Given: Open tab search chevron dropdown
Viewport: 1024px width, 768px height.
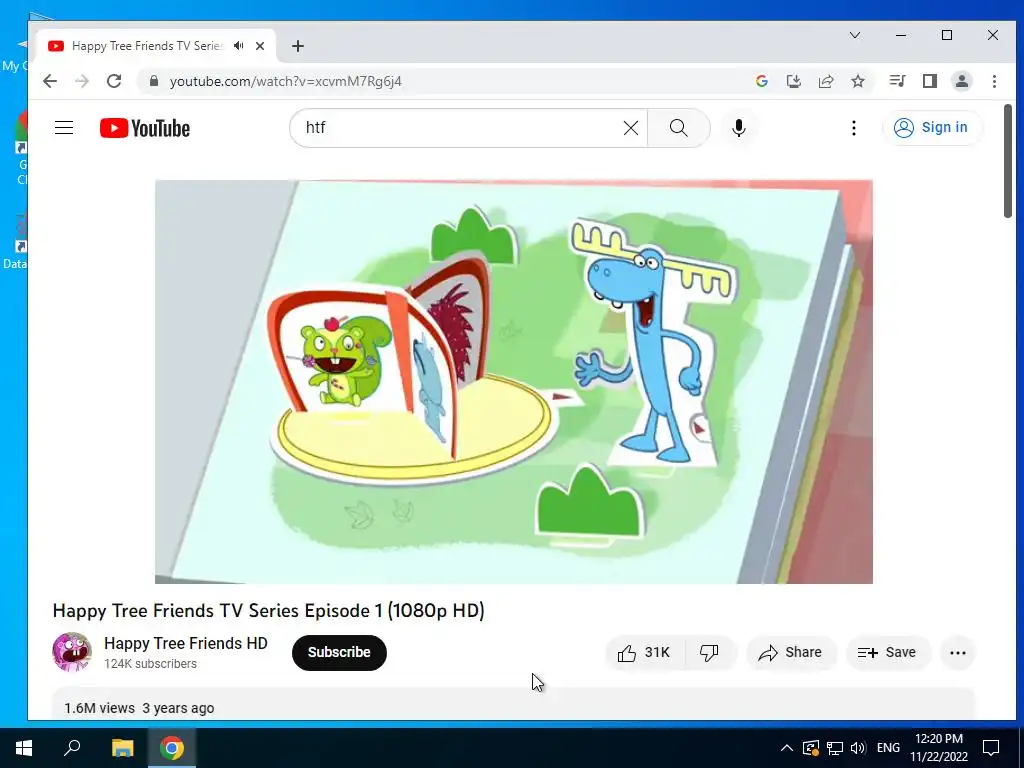Looking at the screenshot, I should (855, 35).
